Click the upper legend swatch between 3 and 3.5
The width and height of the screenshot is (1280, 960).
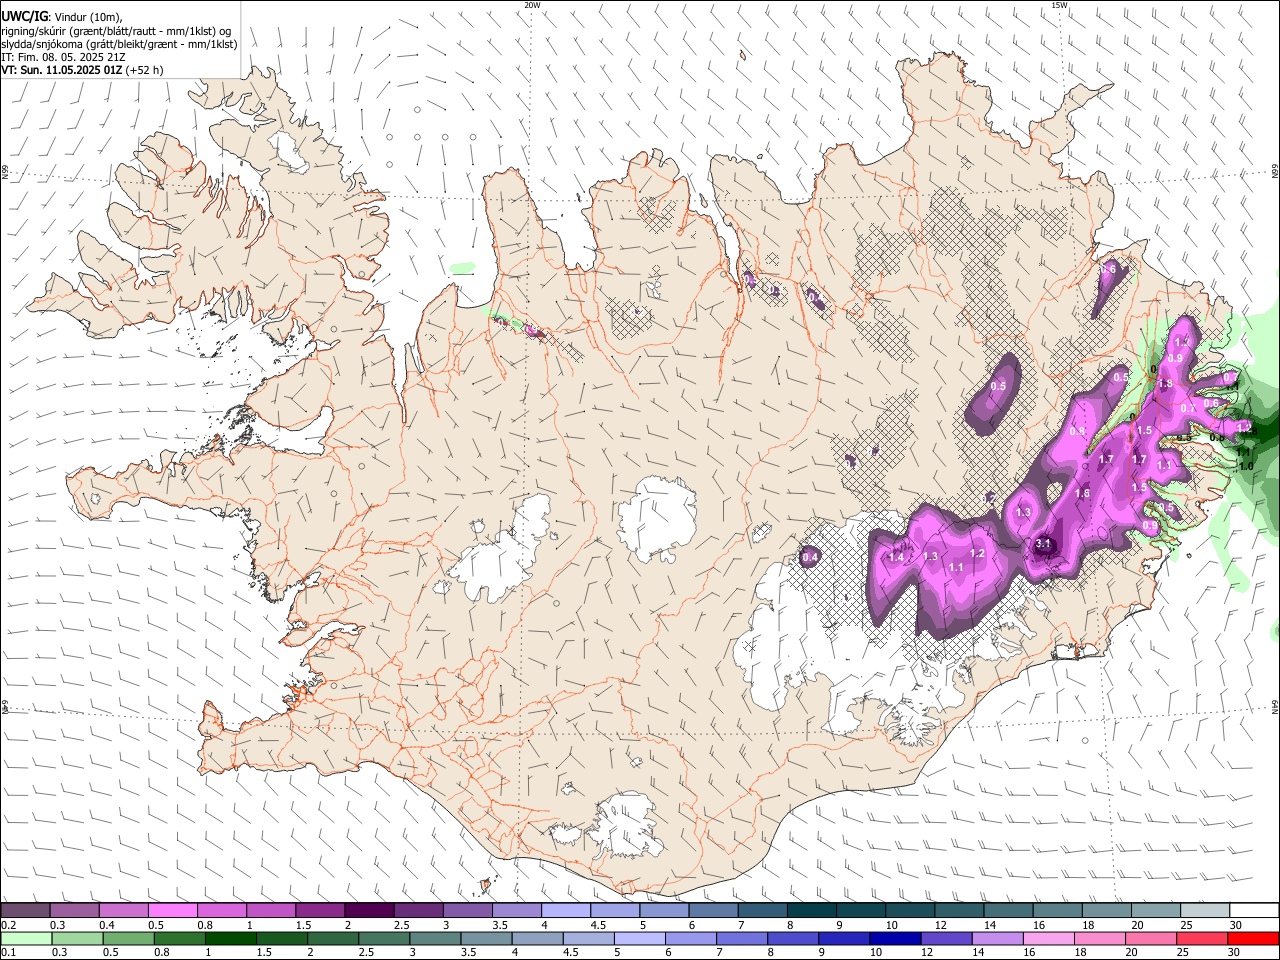point(467,911)
